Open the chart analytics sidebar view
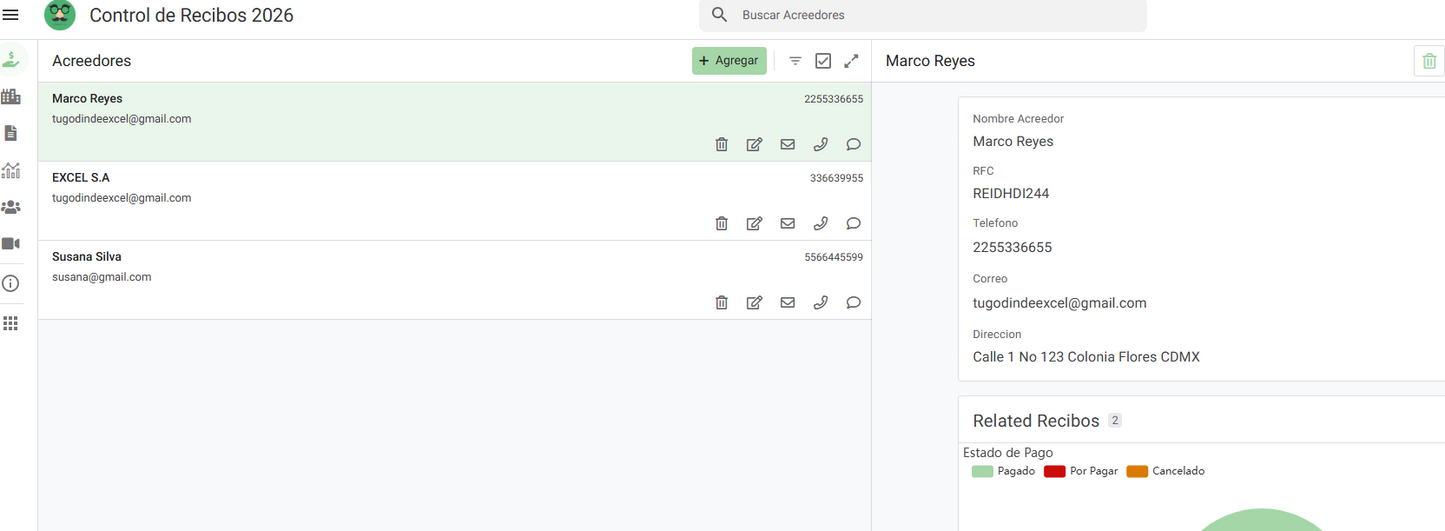The height and width of the screenshot is (531, 1445). 11,170
